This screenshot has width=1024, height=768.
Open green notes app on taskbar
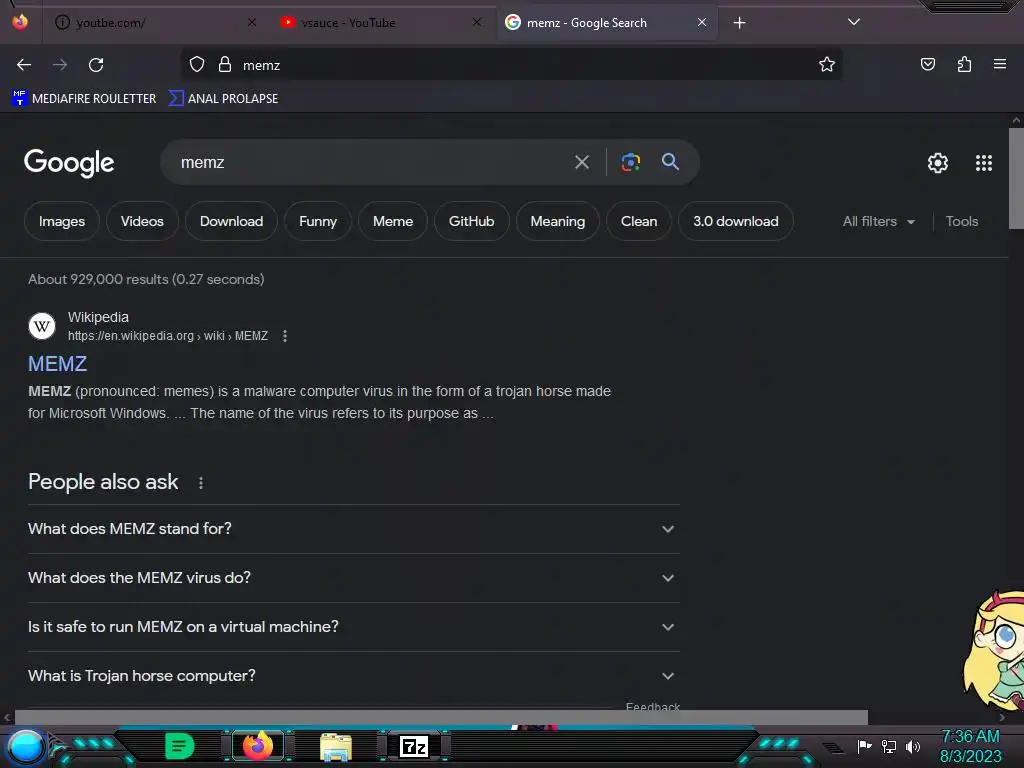tap(180, 746)
